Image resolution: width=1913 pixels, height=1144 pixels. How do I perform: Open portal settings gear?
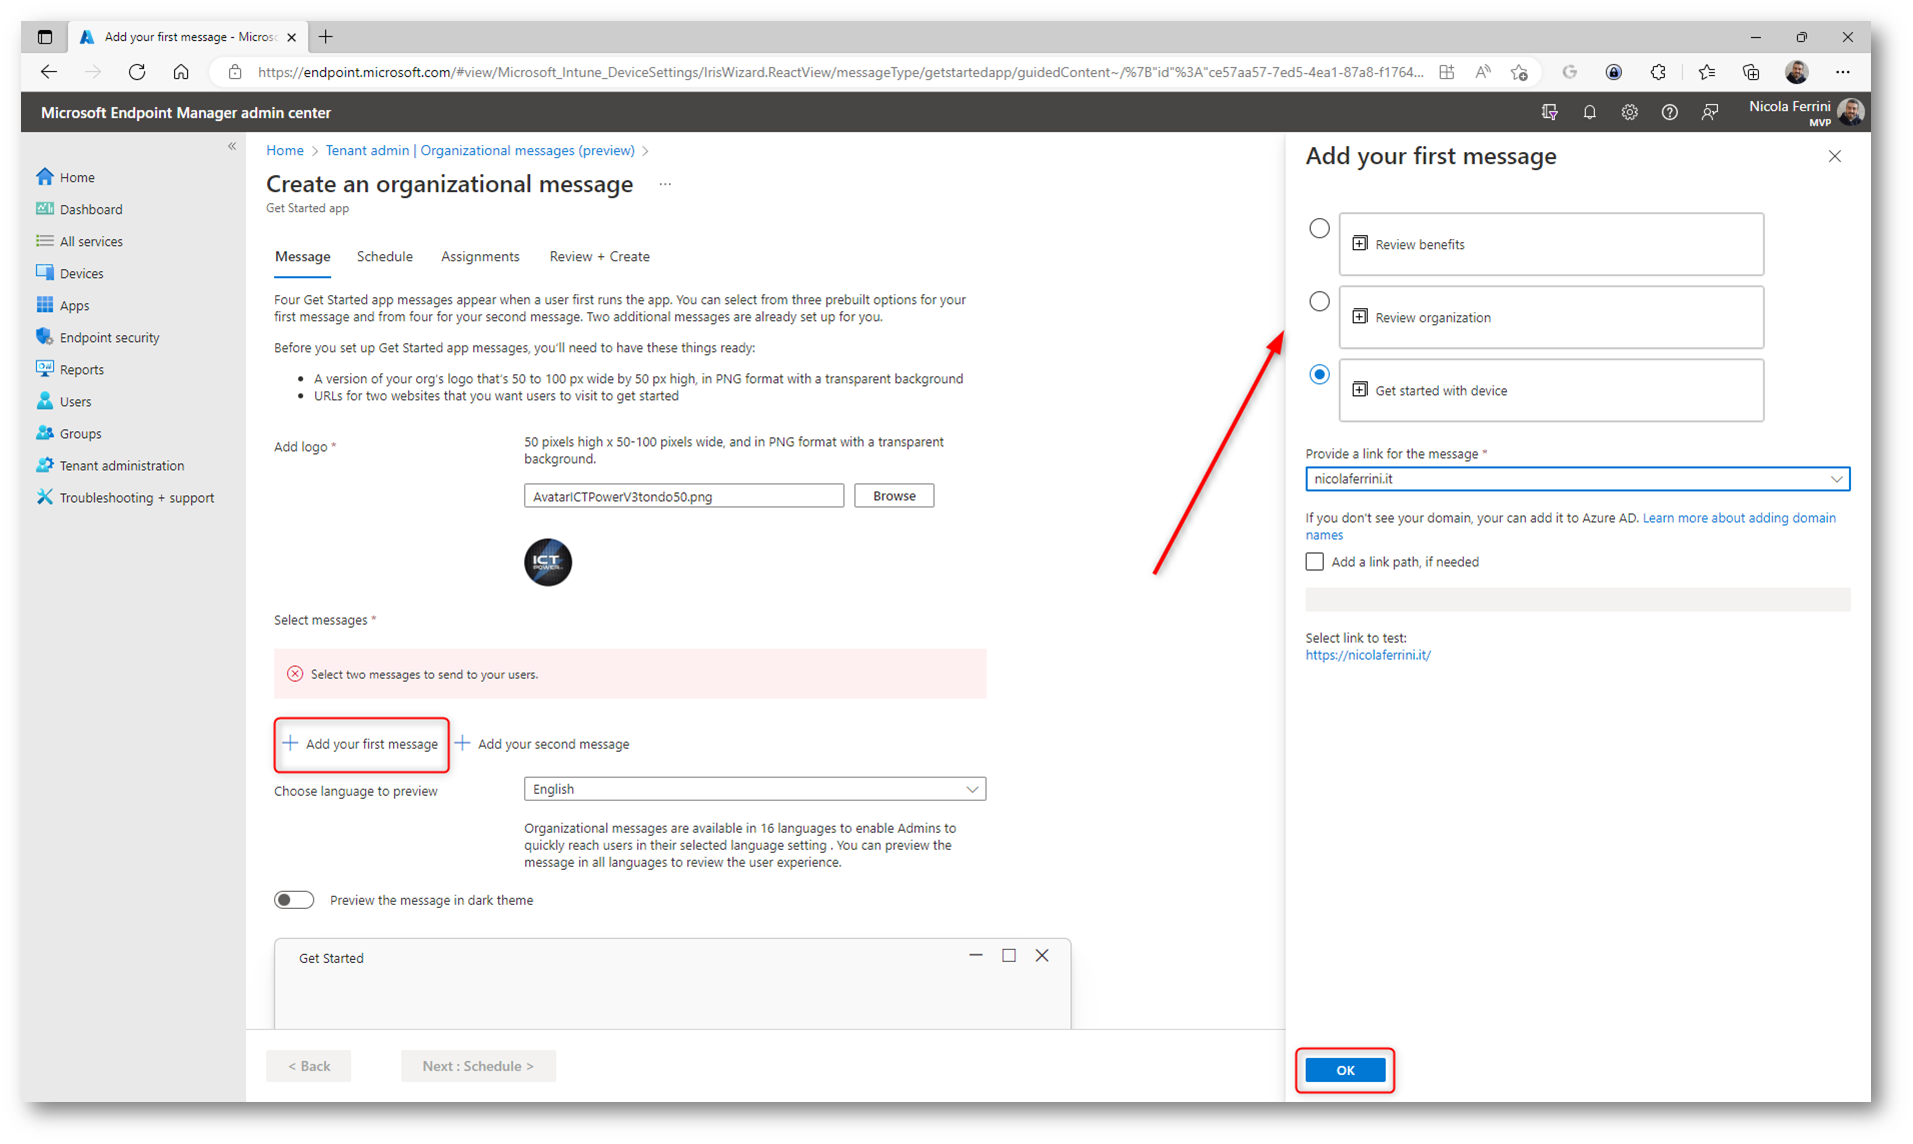(1629, 112)
